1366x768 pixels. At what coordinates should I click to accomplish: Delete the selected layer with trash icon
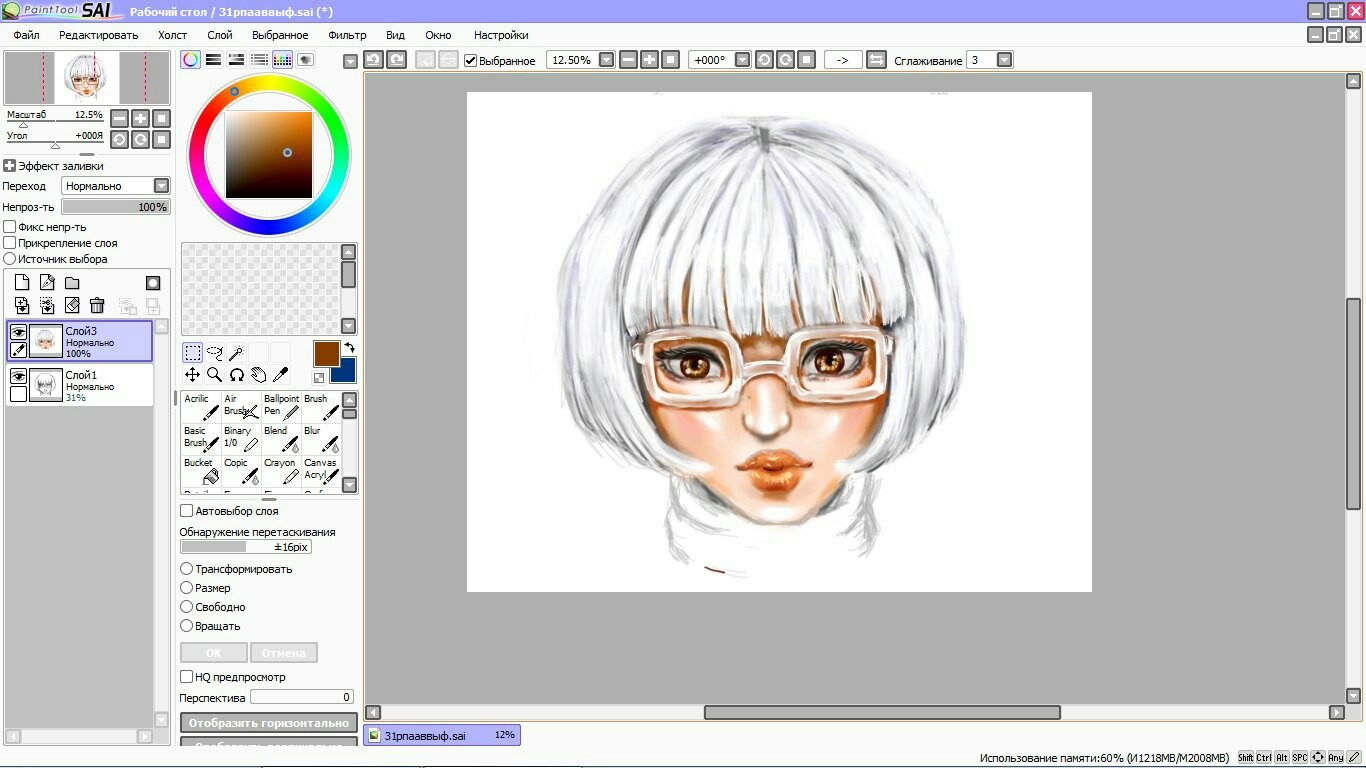tap(97, 305)
